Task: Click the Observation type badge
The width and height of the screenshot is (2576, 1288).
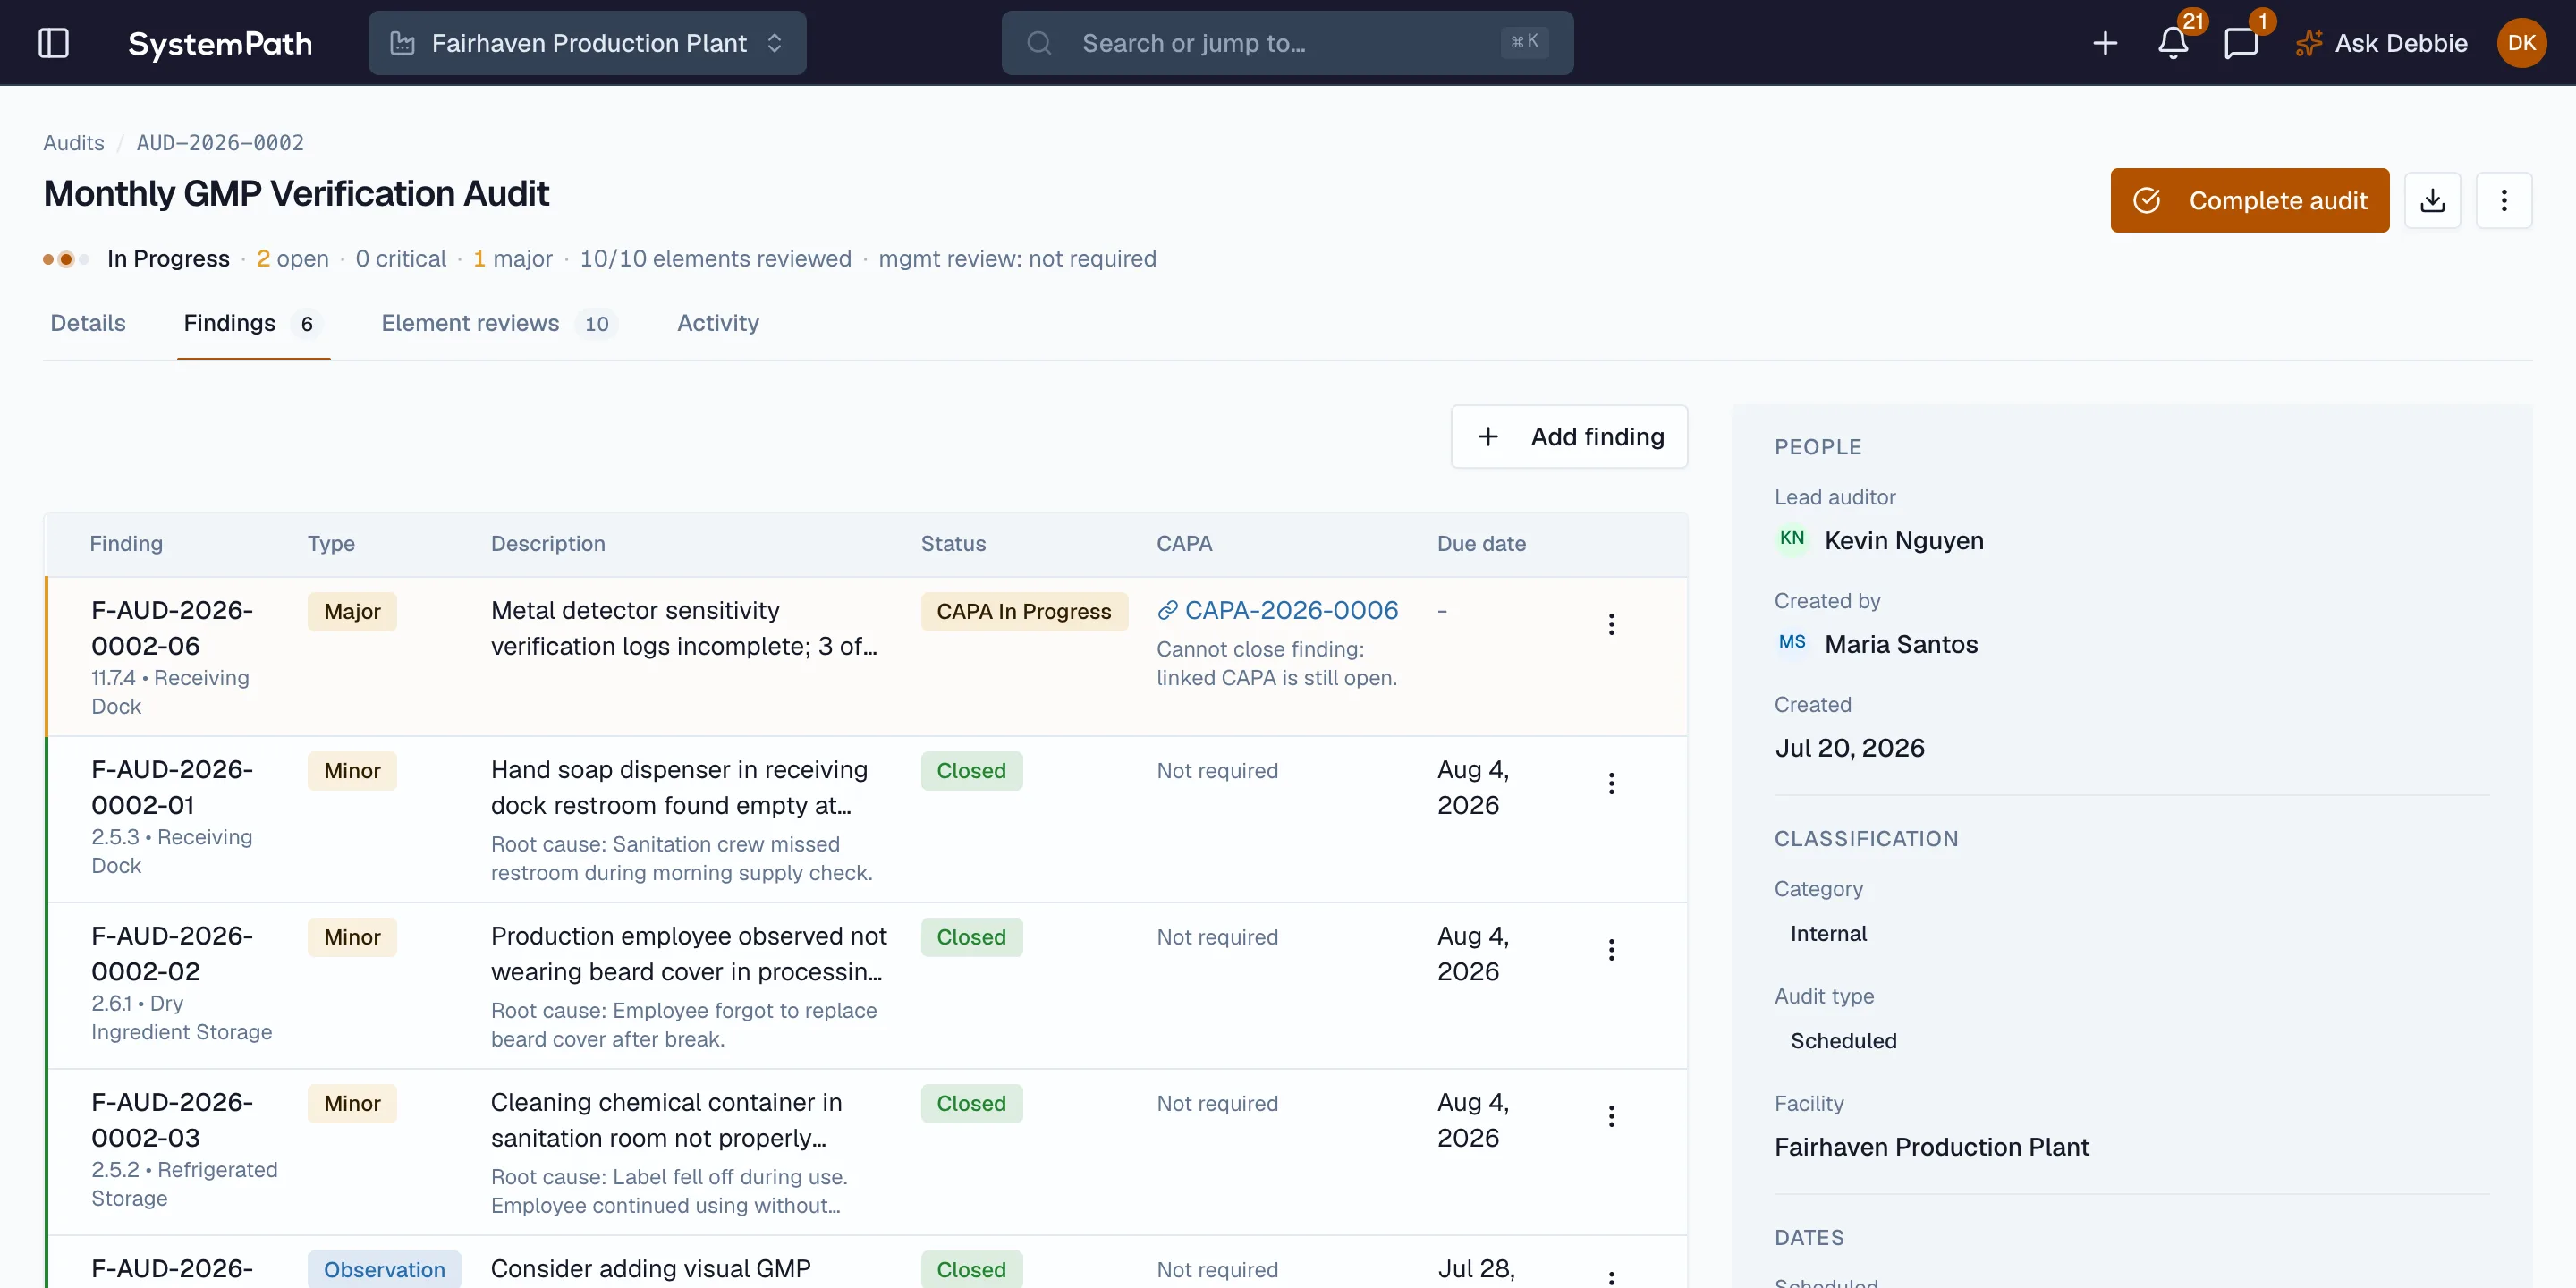Action: point(384,1269)
